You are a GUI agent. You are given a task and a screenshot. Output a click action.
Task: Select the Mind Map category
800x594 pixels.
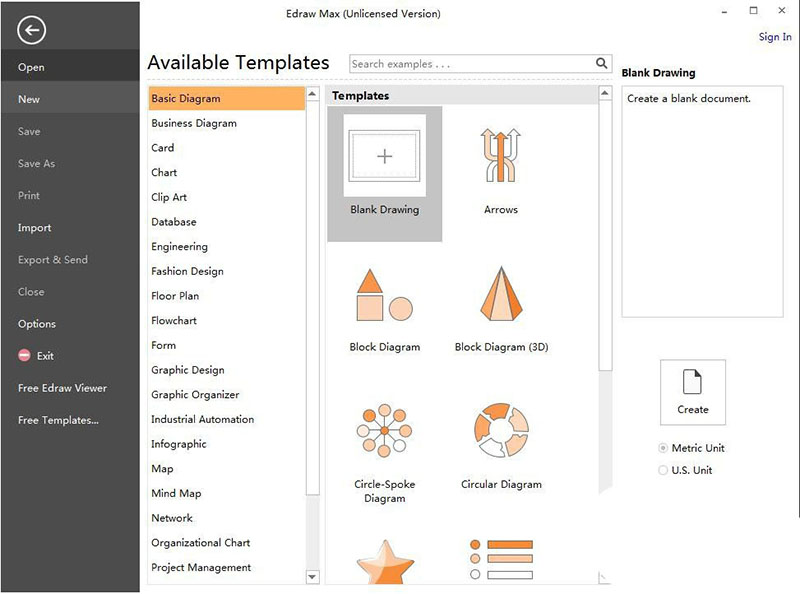pyautogui.click(x=176, y=494)
